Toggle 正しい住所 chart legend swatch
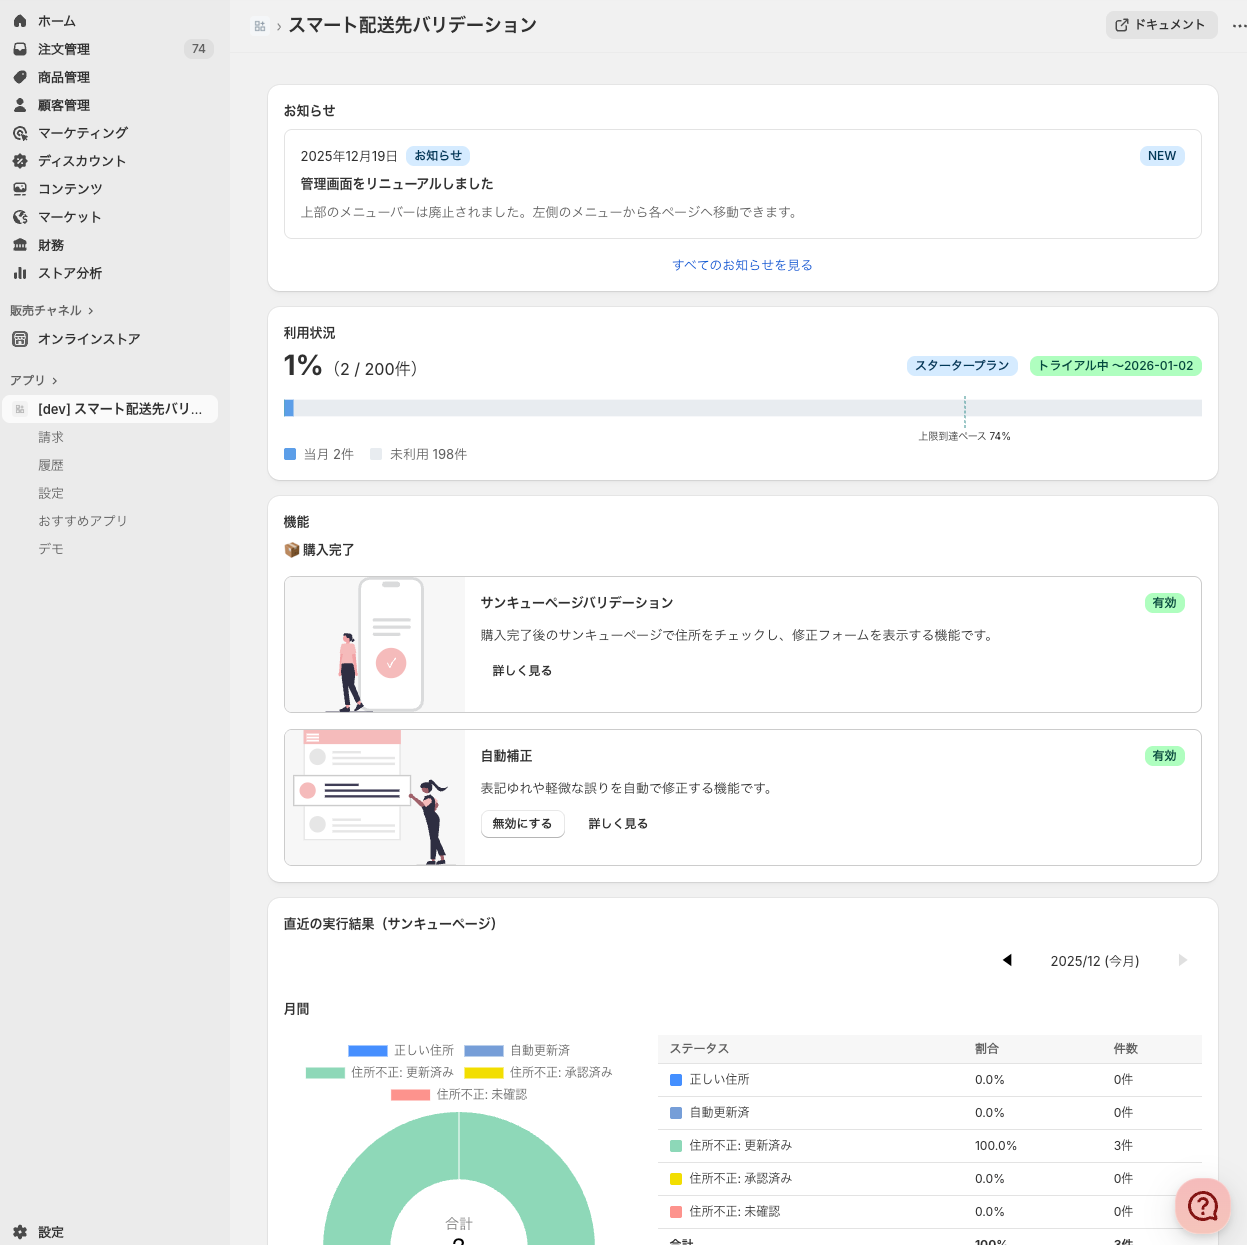 tap(368, 1051)
